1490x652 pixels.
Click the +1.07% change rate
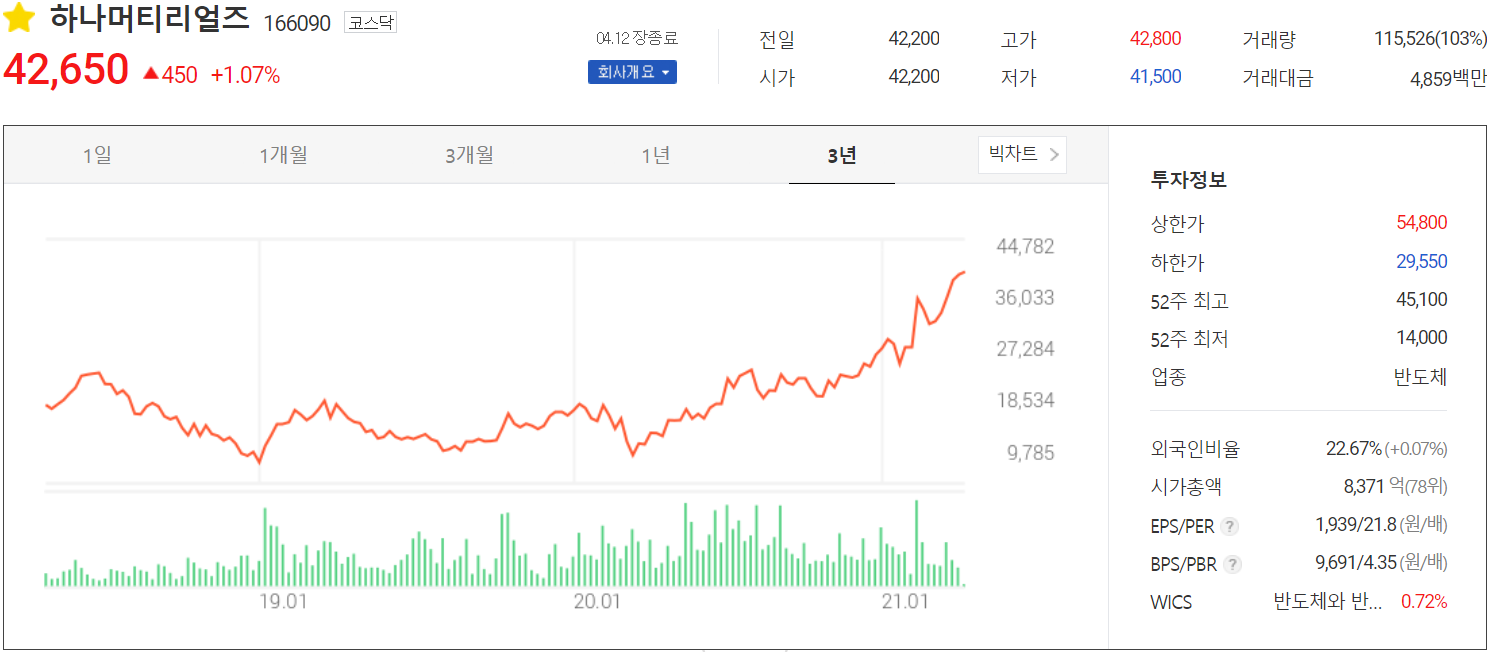pos(245,74)
